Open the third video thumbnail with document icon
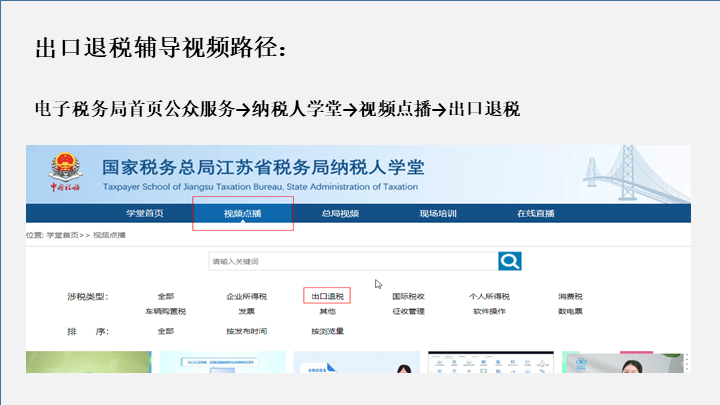Viewport: 720px width, 405px height. tap(357, 362)
